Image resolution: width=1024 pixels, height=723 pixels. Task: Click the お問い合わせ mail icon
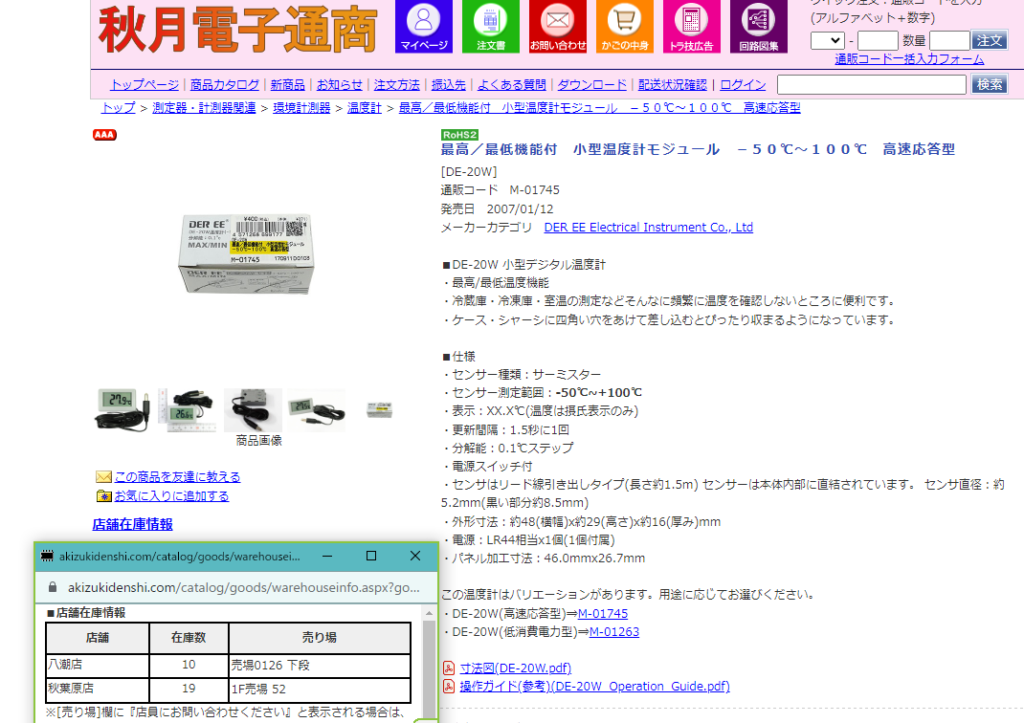point(558,26)
